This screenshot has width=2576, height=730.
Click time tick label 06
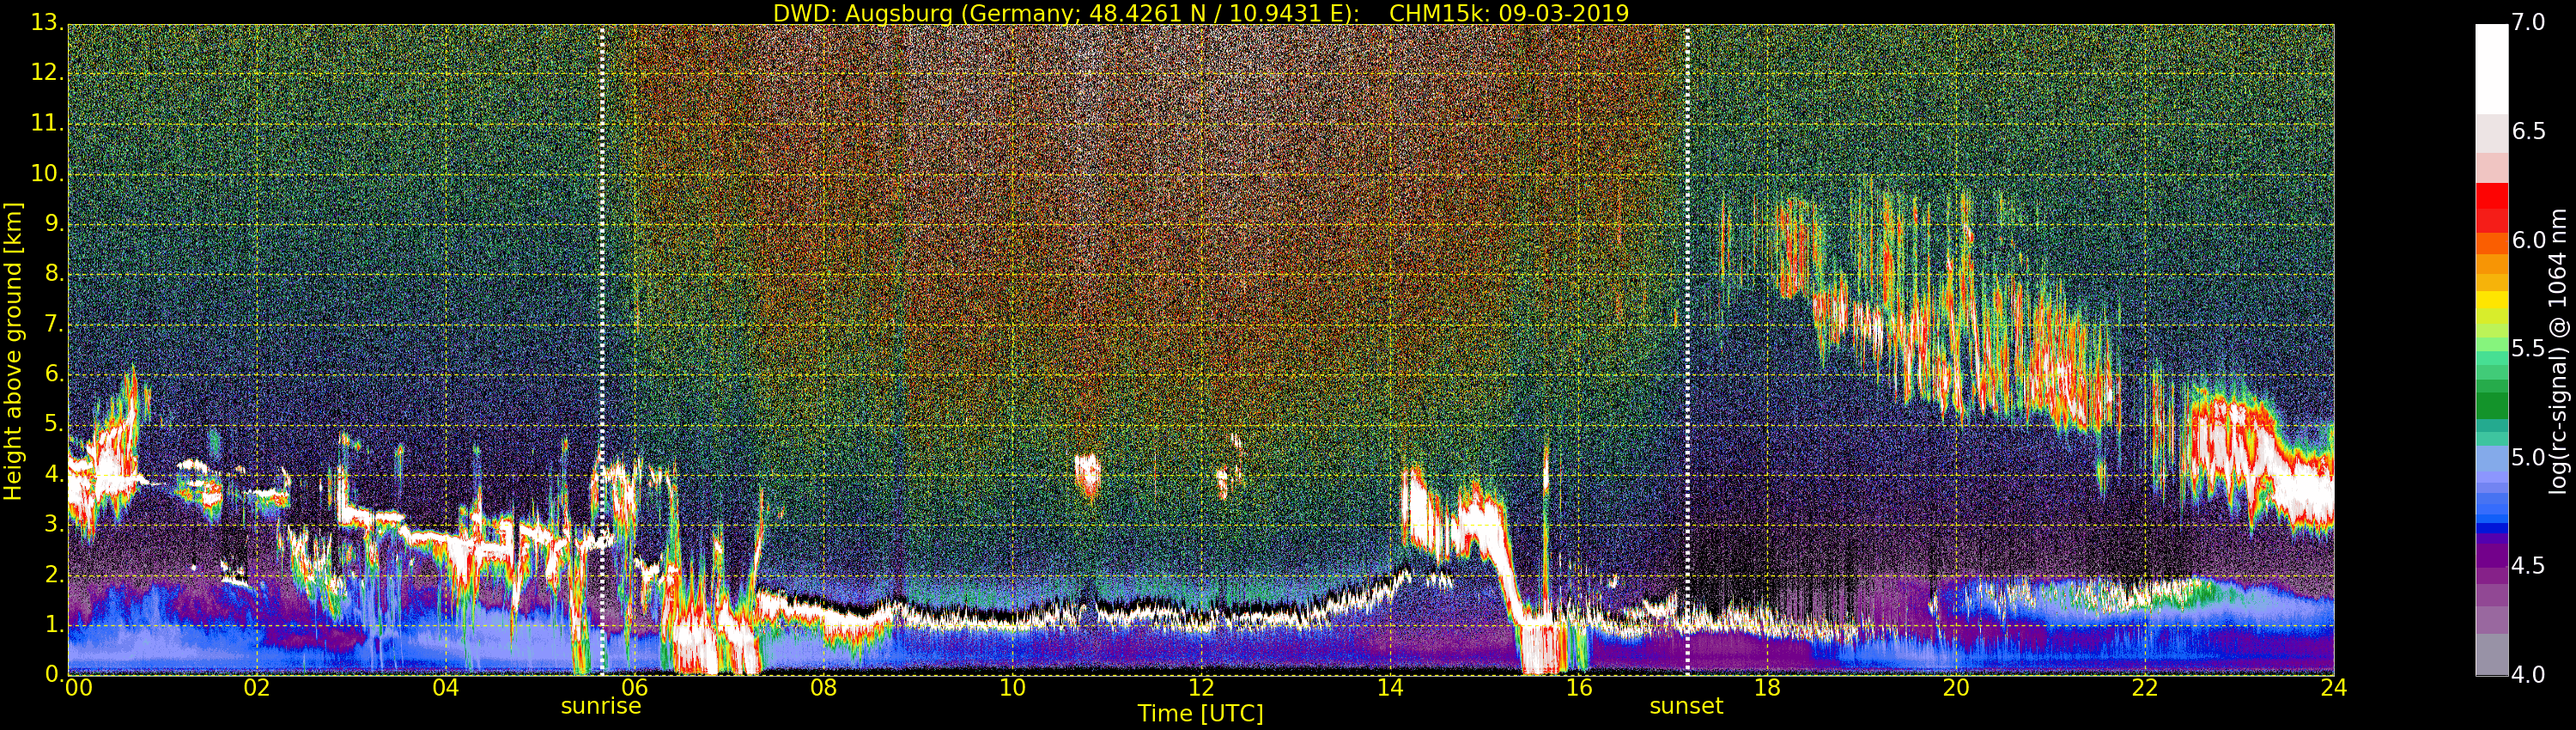(x=635, y=688)
